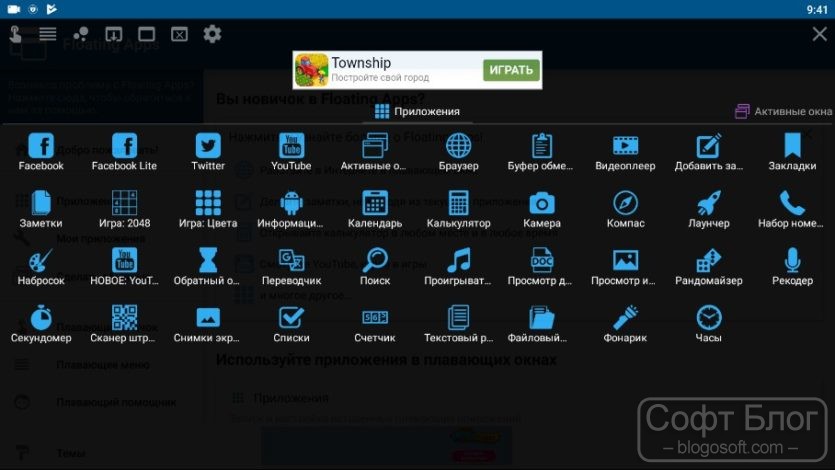Start Игра: Цвета
Viewport: 835px width, 470px height.
[x=208, y=209]
